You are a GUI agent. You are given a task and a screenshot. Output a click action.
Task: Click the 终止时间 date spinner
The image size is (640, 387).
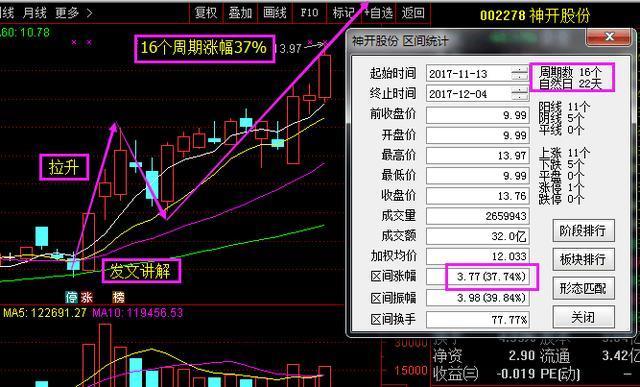coord(520,94)
